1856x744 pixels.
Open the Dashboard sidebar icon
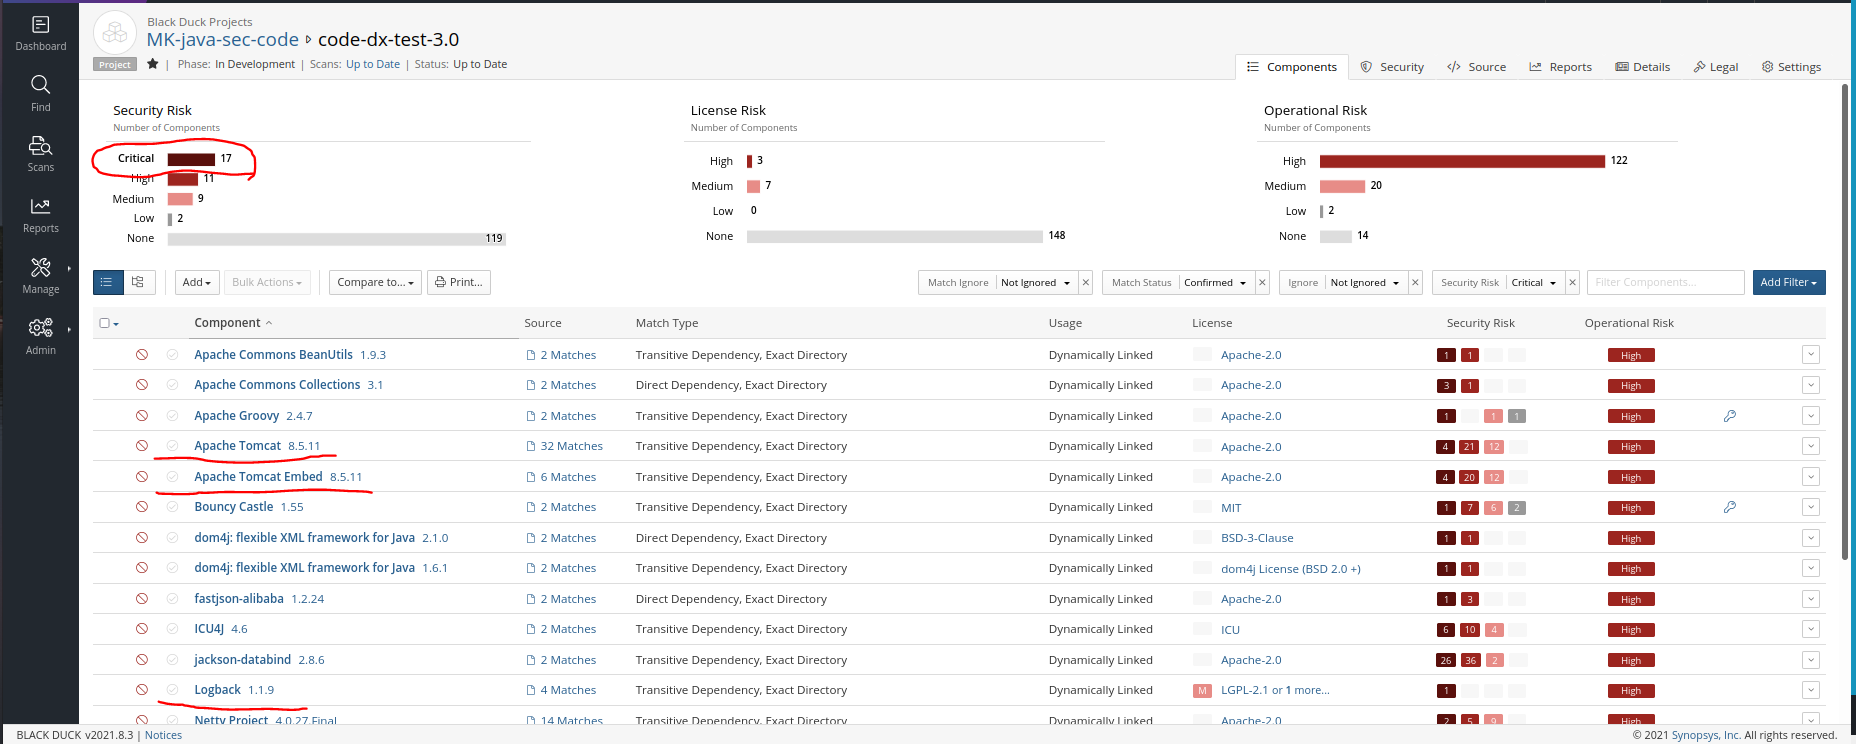41,25
